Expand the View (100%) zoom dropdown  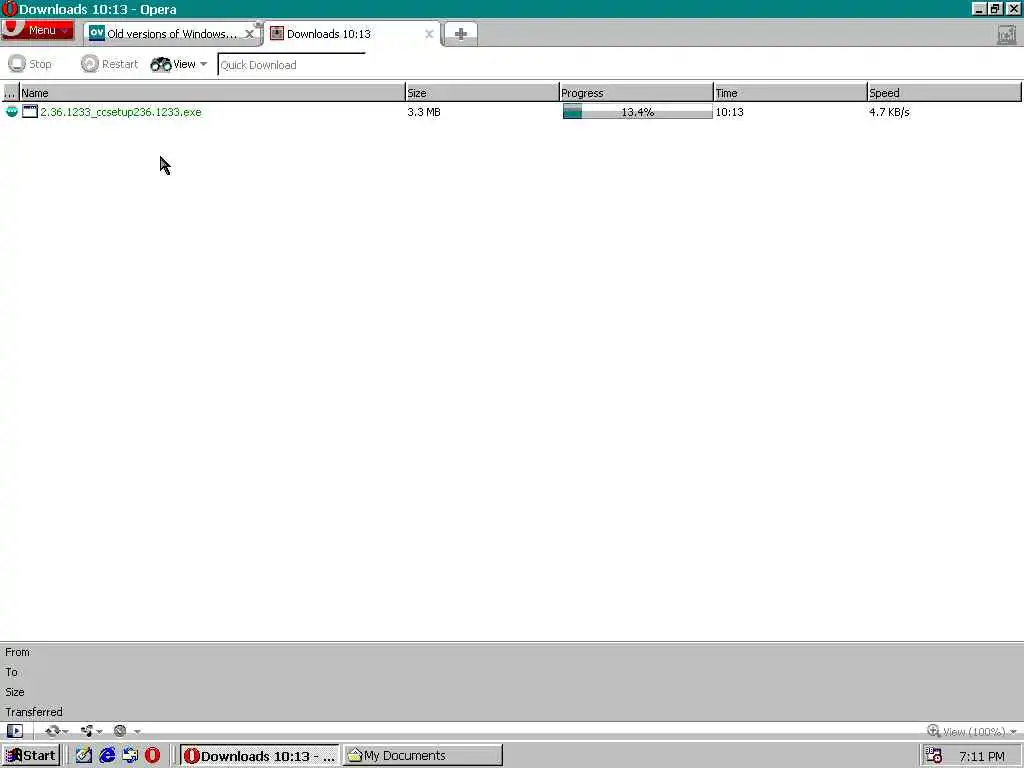pyautogui.click(x=972, y=731)
